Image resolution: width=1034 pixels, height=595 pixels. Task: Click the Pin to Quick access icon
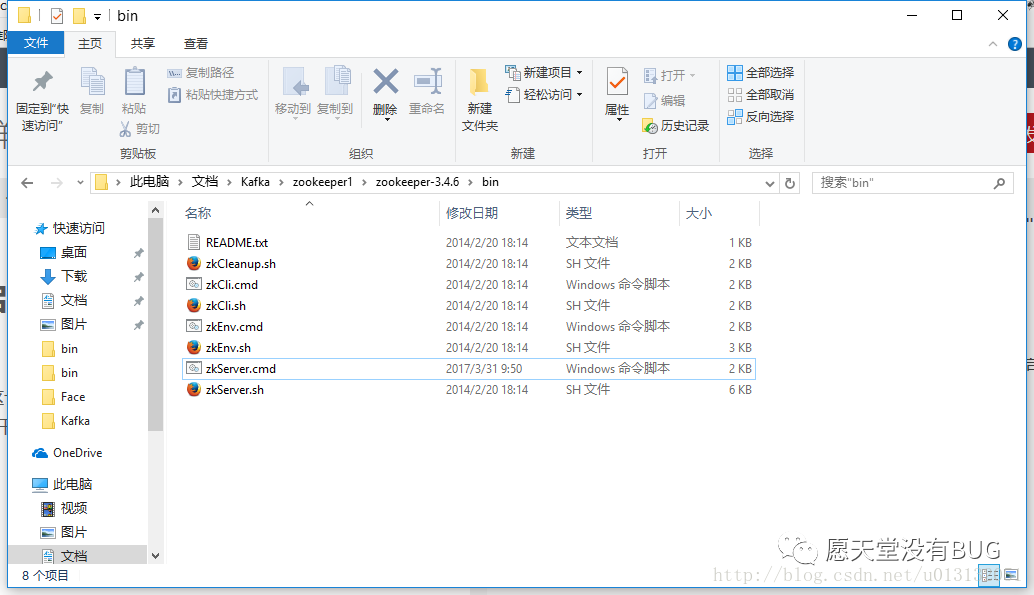[x=43, y=81]
